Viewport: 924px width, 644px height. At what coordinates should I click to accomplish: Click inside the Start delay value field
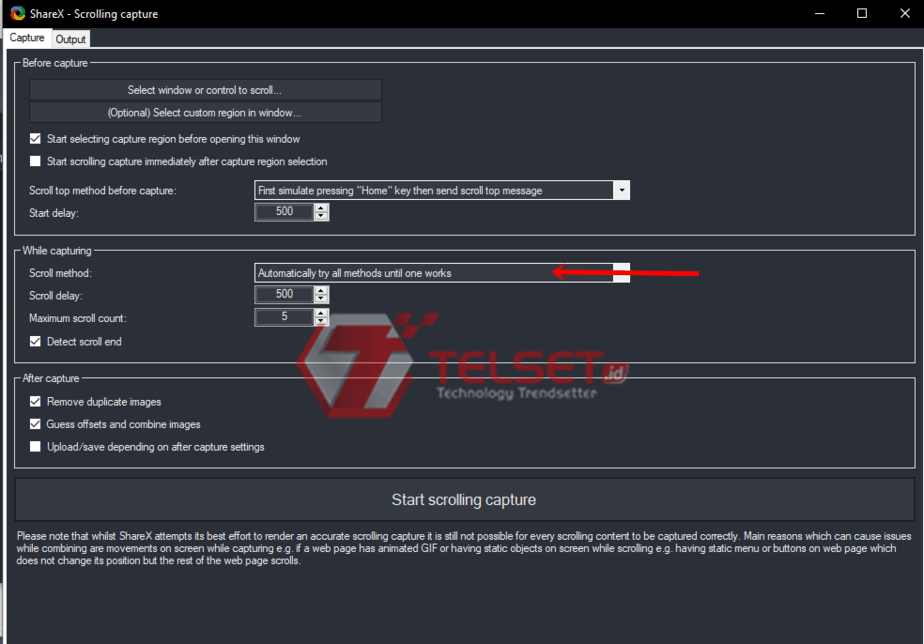[x=285, y=211]
